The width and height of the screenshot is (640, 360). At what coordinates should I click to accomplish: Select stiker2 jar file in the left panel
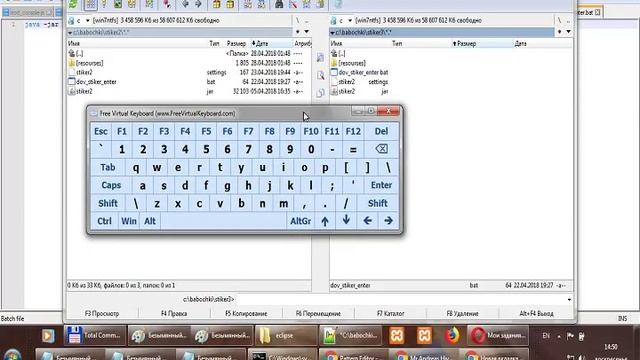click(x=84, y=91)
